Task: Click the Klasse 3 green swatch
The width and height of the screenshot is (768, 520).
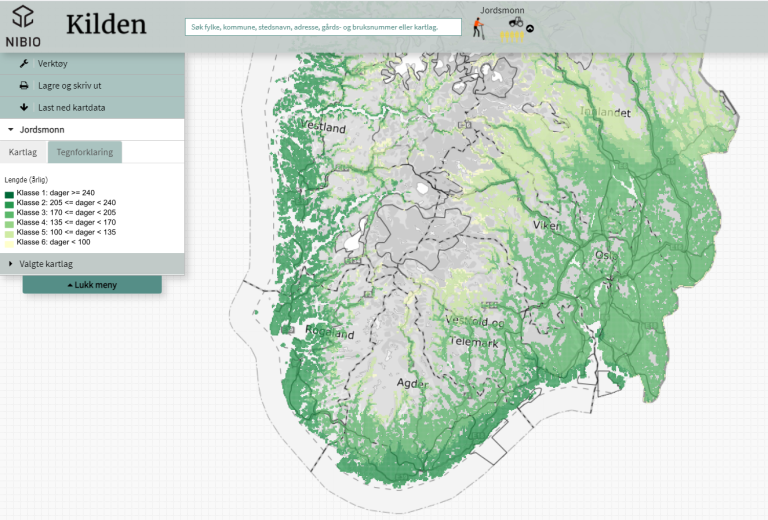Action: coord(9,213)
